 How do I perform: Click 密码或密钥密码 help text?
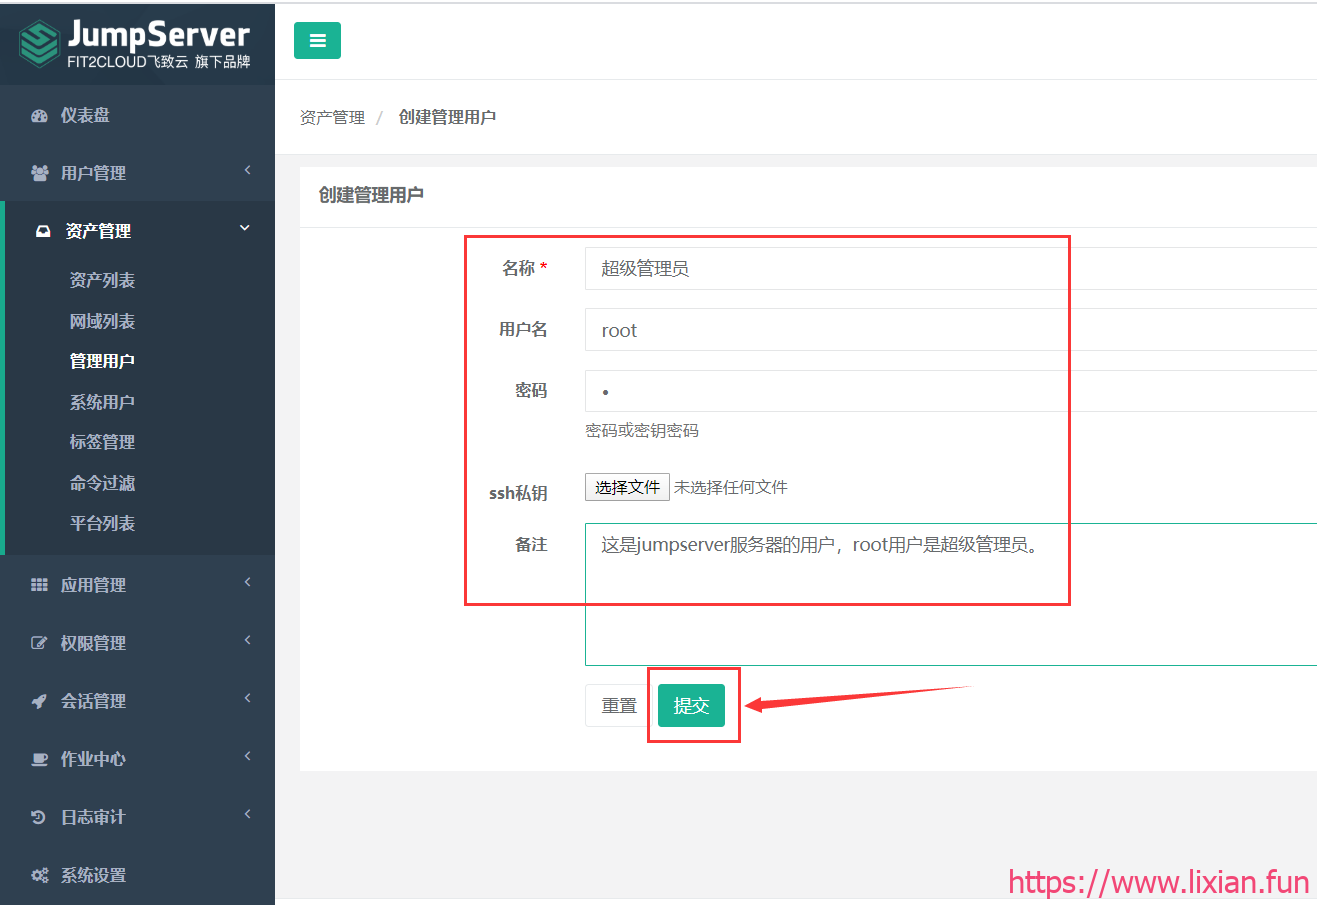tap(642, 431)
